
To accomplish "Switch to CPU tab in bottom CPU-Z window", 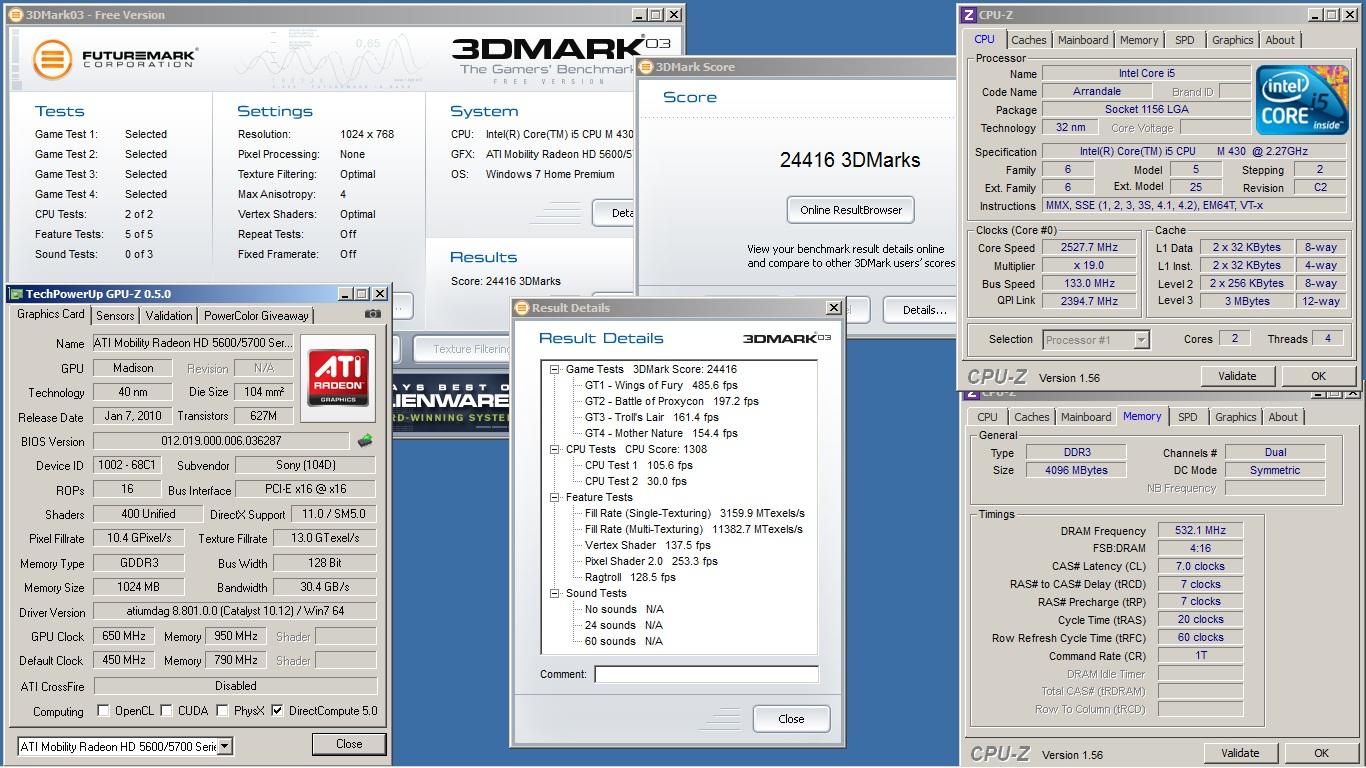I will (987, 417).
